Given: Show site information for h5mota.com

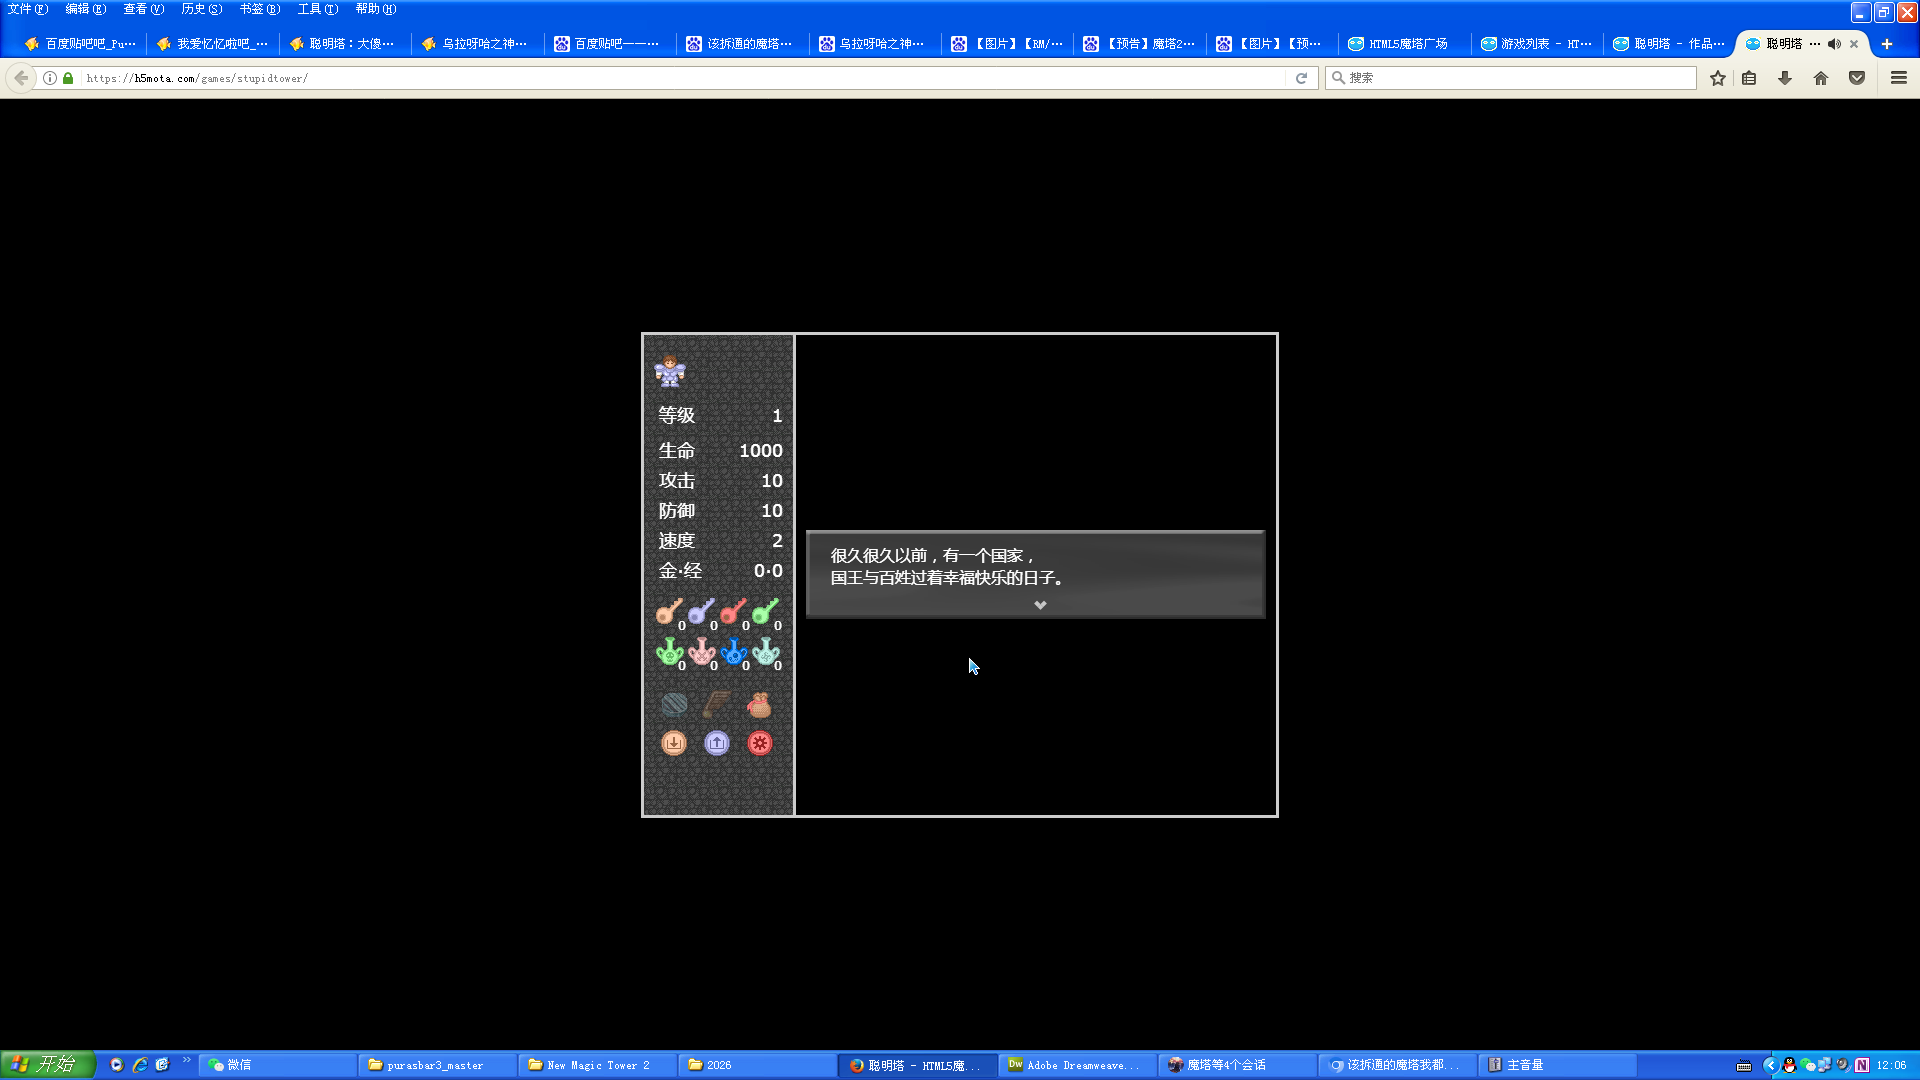Looking at the screenshot, I should tap(49, 78).
